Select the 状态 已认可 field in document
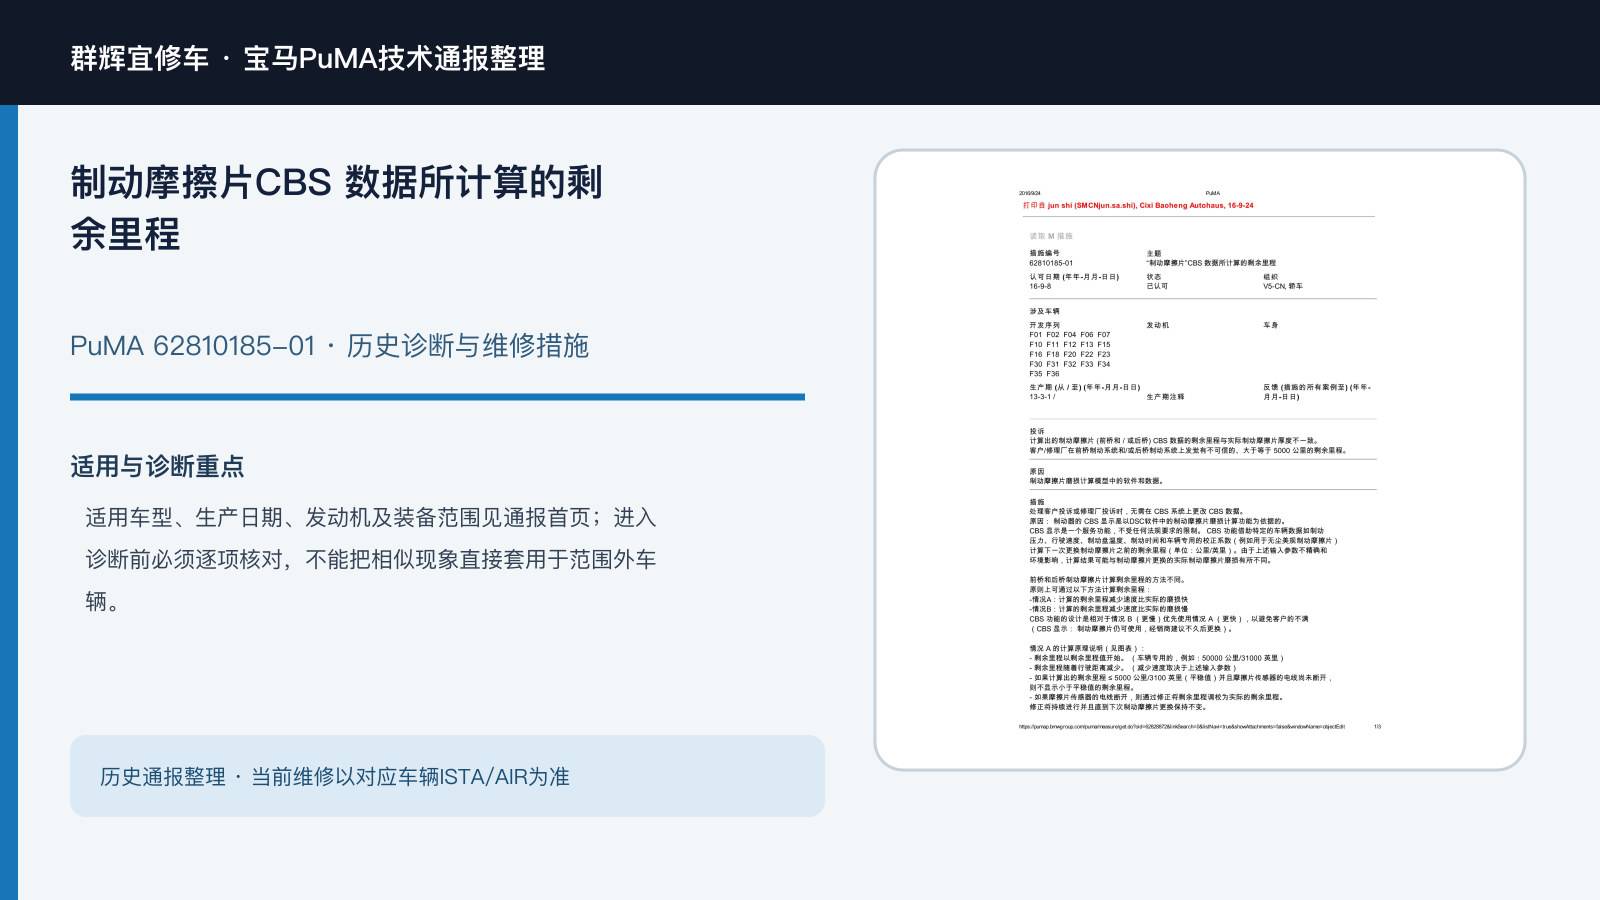The image size is (1600, 900). point(1157,282)
